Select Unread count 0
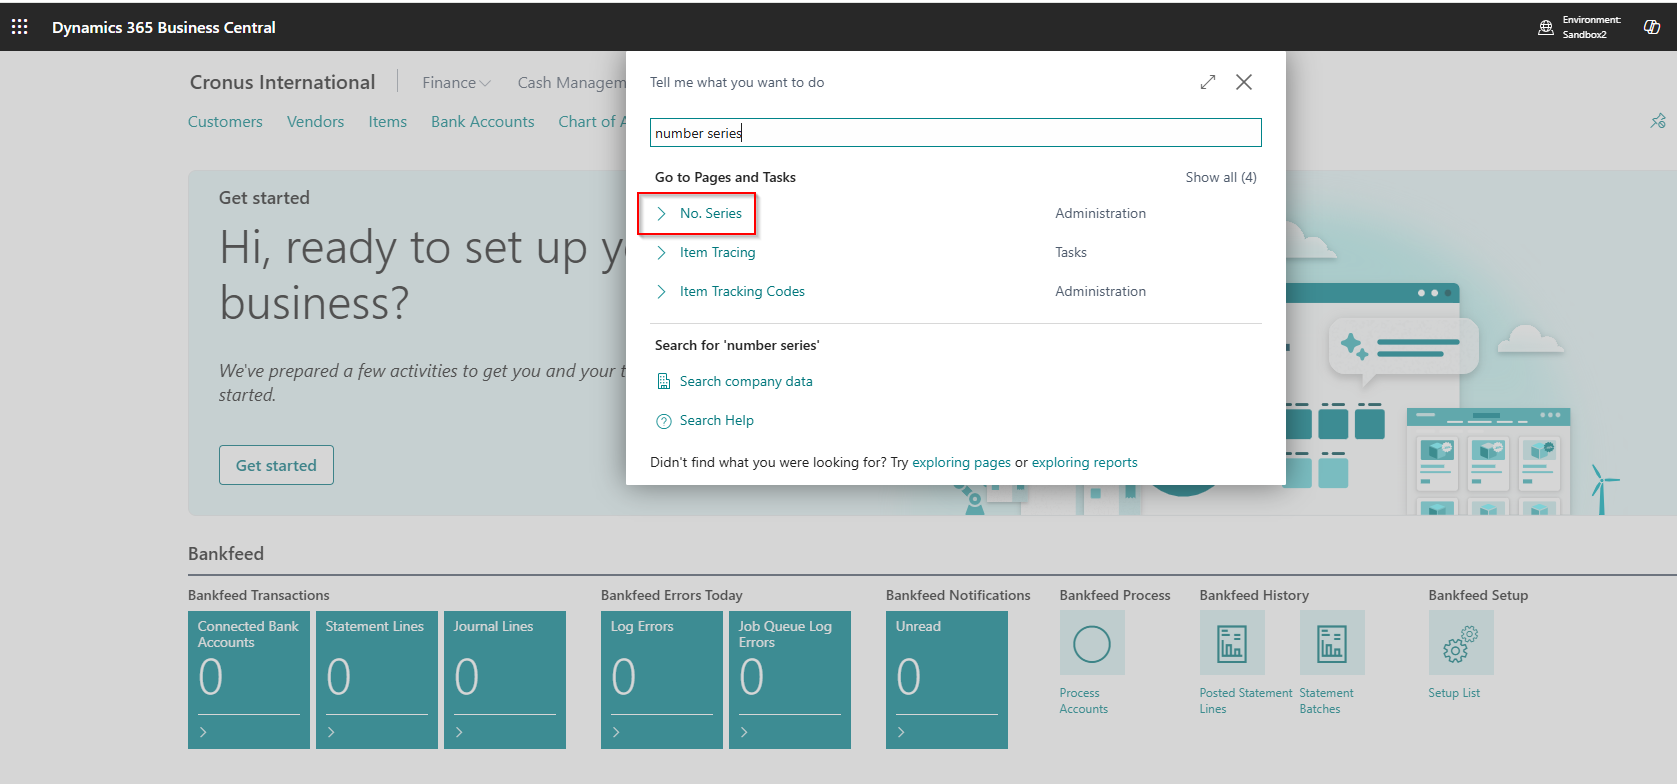1677x784 pixels. tap(909, 677)
